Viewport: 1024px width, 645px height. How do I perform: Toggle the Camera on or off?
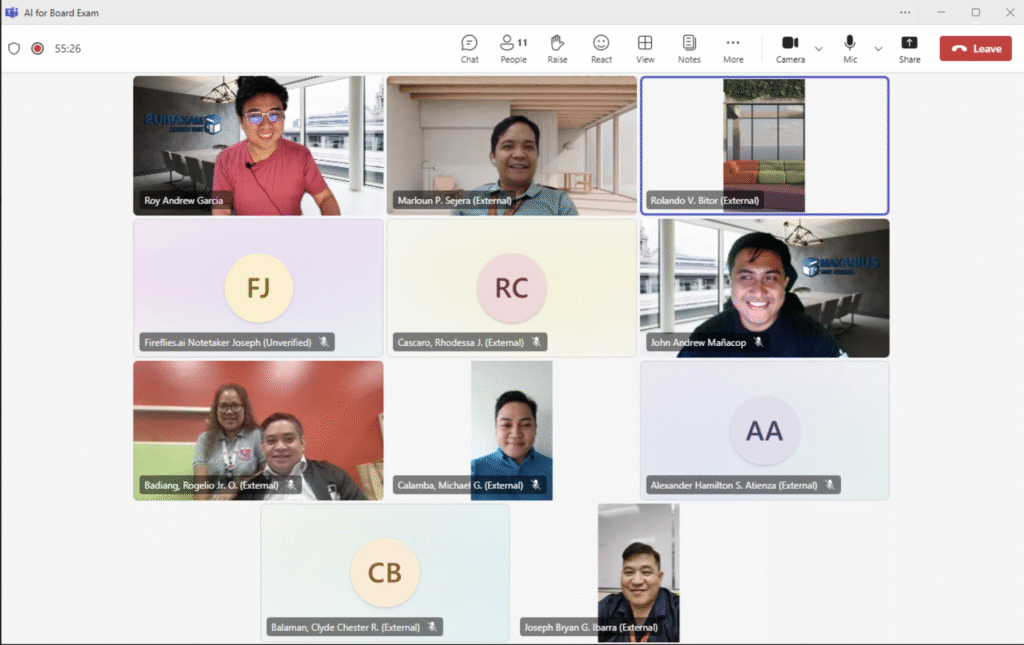pos(790,47)
